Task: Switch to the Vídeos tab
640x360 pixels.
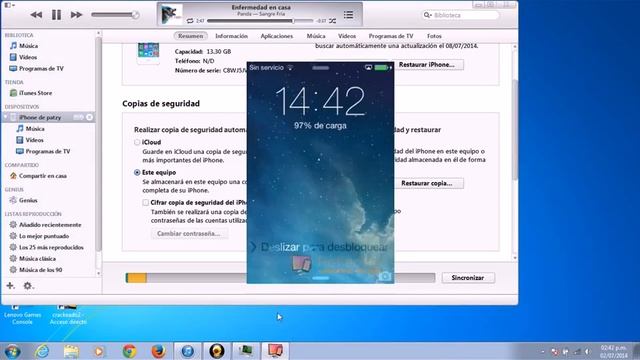Action: point(347,36)
